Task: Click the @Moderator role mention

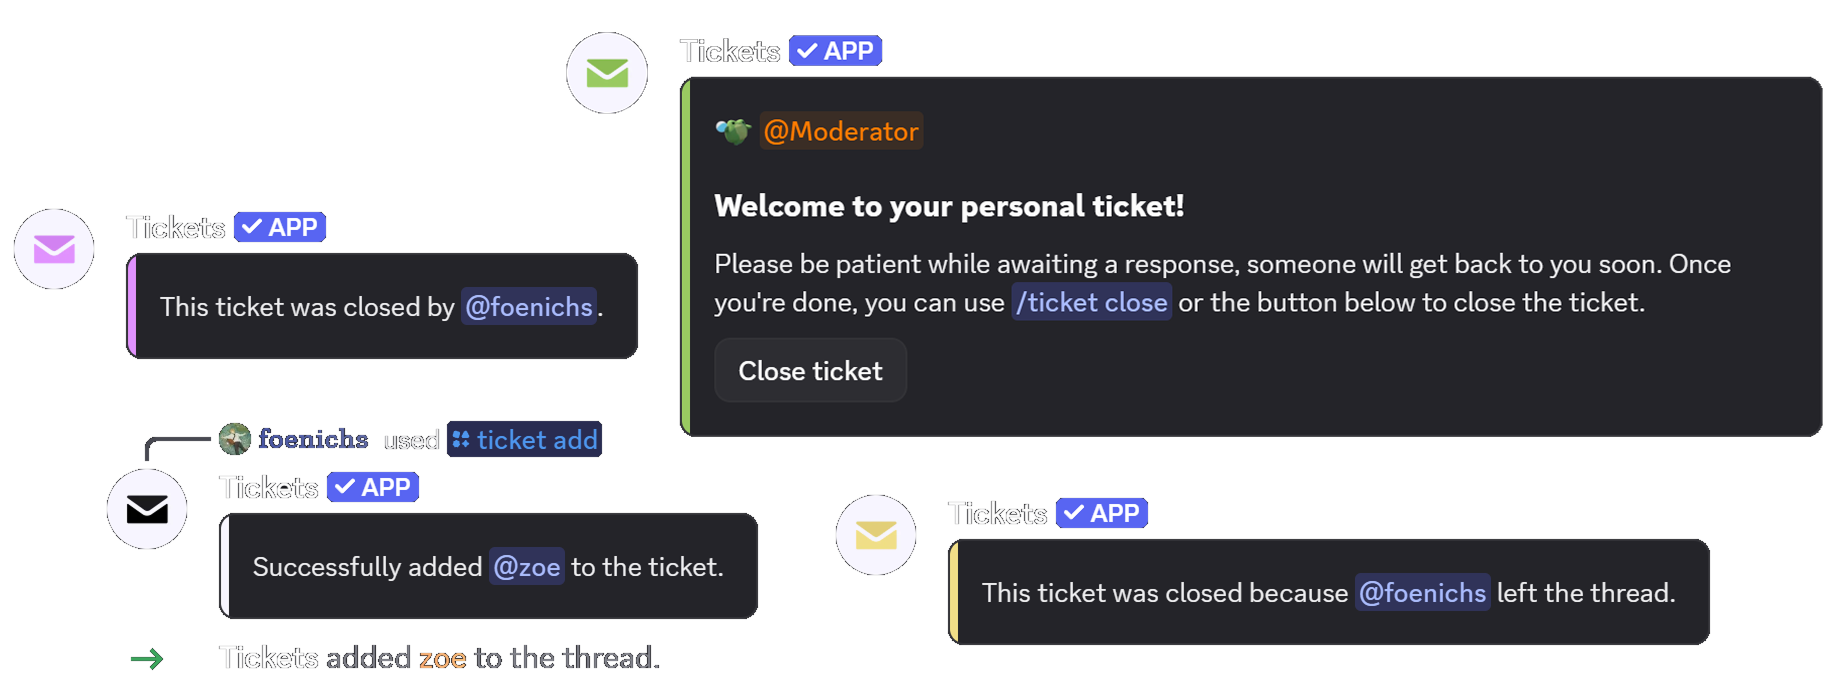Action: (x=841, y=130)
